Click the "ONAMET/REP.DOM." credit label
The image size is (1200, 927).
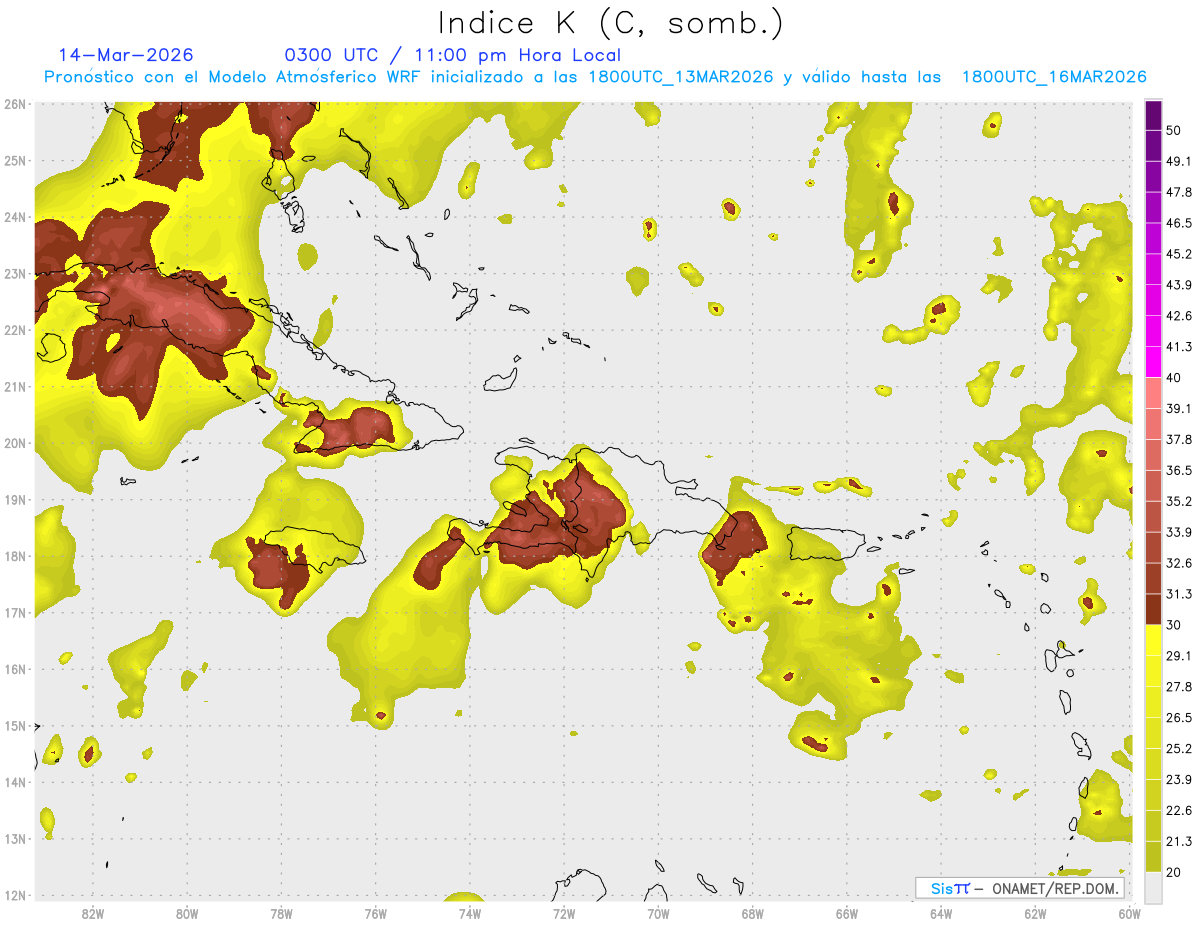coord(1055,888)
